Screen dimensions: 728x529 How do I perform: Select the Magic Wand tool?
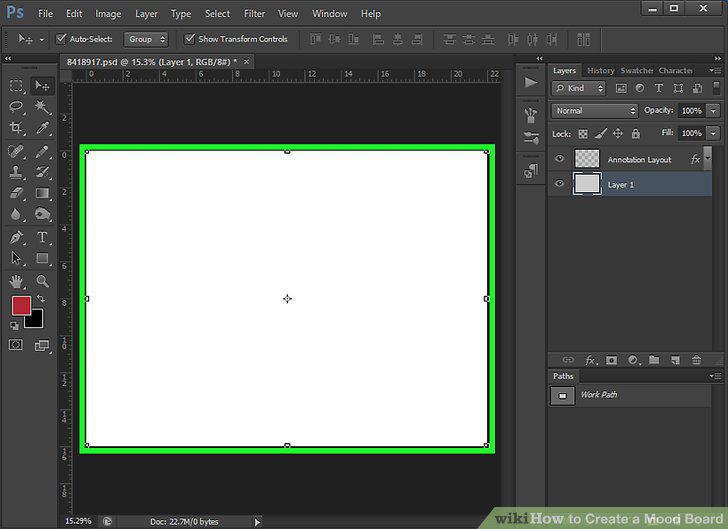[42, 107]
